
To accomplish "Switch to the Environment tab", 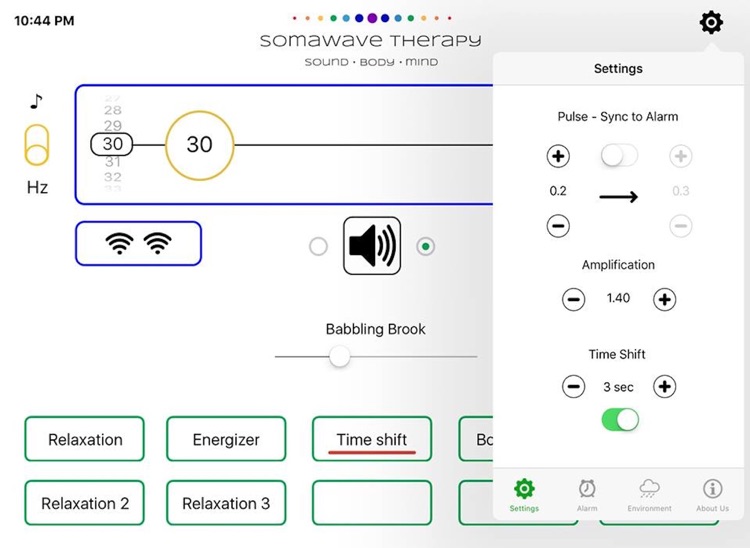I will pos(650,495).
